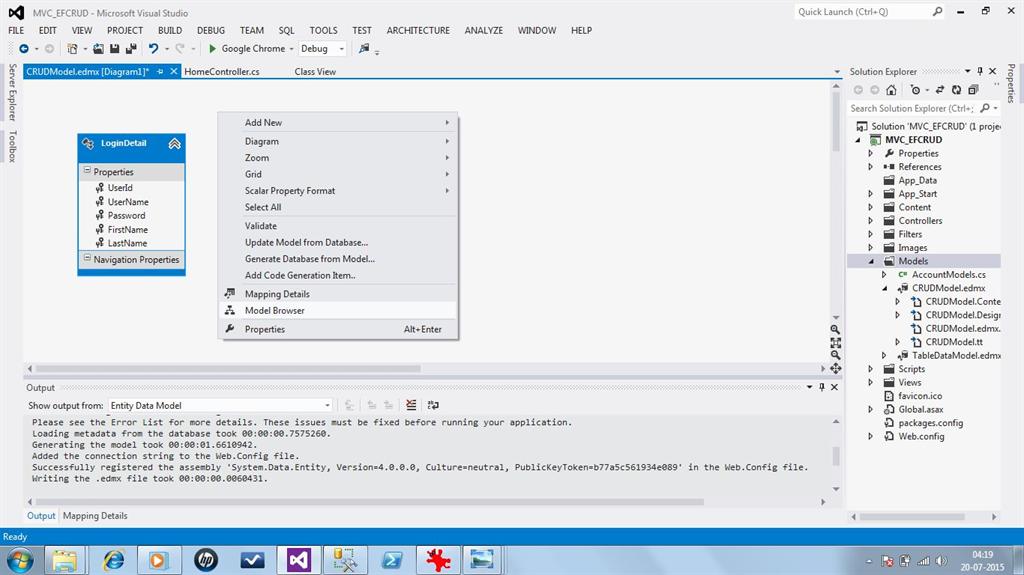1024x575 pixels.
Task: Click the Solution Explorer search magnifier icon
Action: pos(985,108)
